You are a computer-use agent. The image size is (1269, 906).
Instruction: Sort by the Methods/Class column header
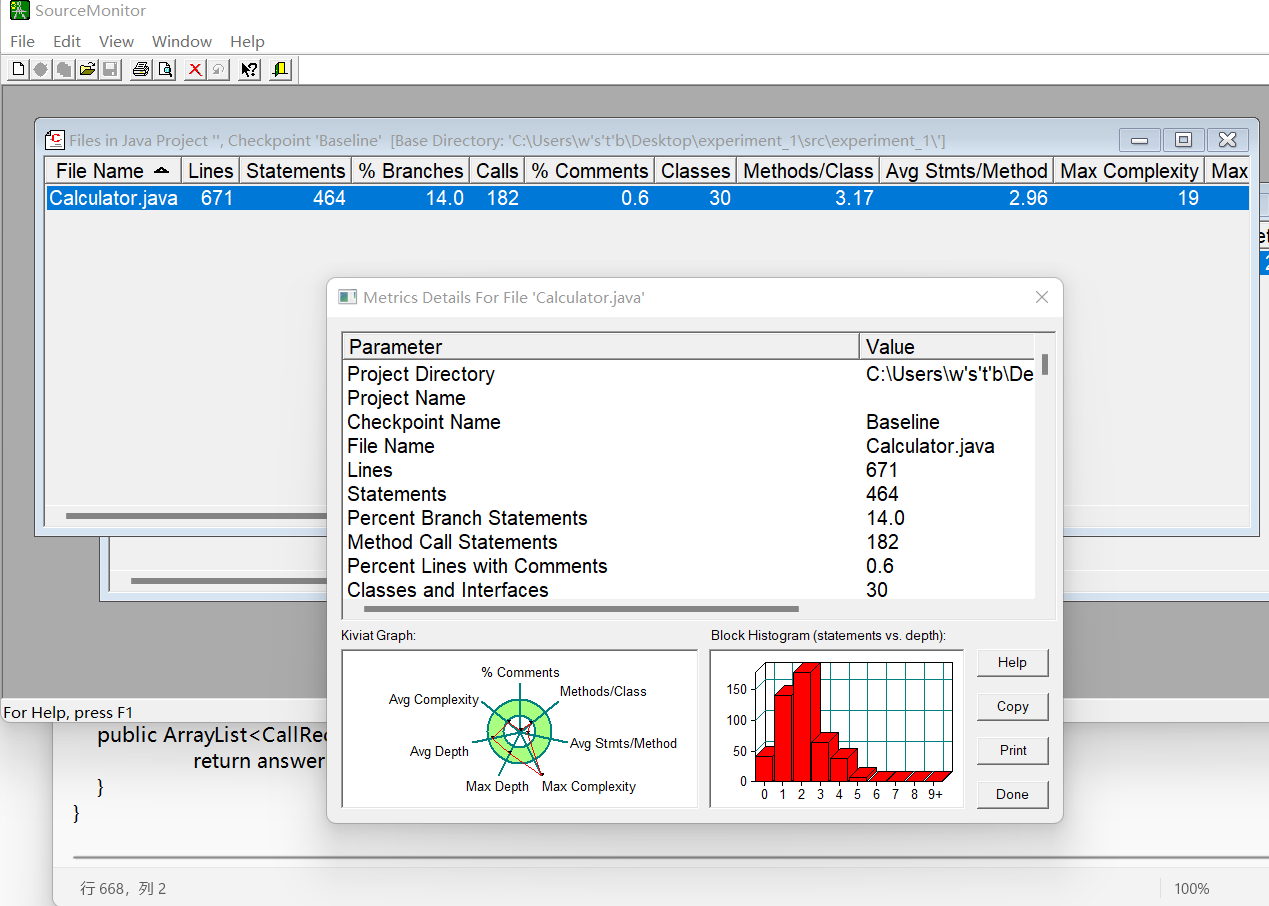coord(808,171)
